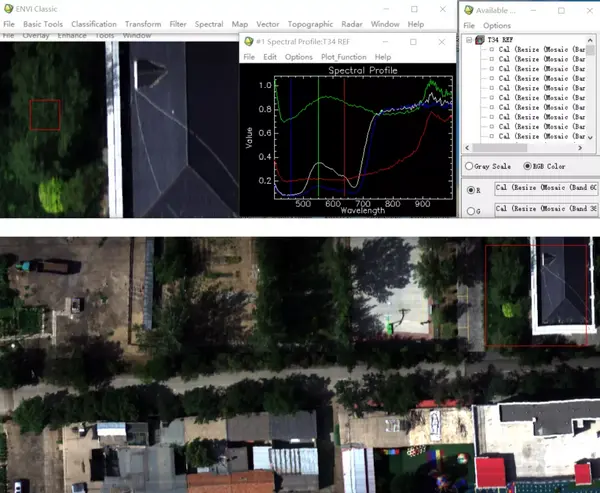The height and width of the screenshot is (493, 600).
Task: Open the Vector menu
Action: tap(267, 24)
